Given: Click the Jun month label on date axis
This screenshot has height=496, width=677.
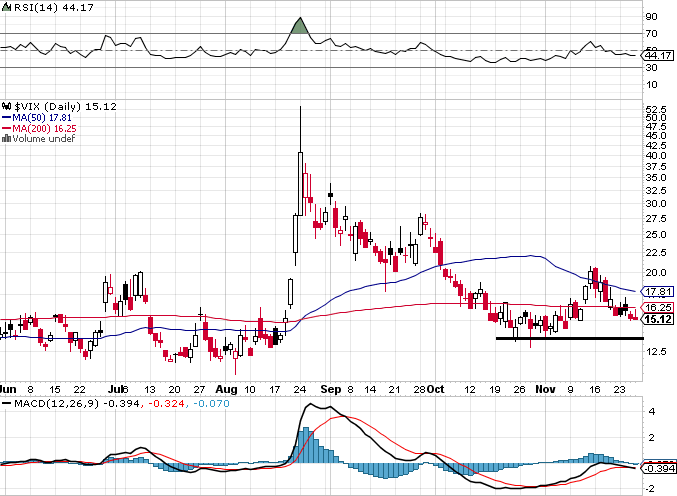Looking at the screenshot, I should coord(8,389).
